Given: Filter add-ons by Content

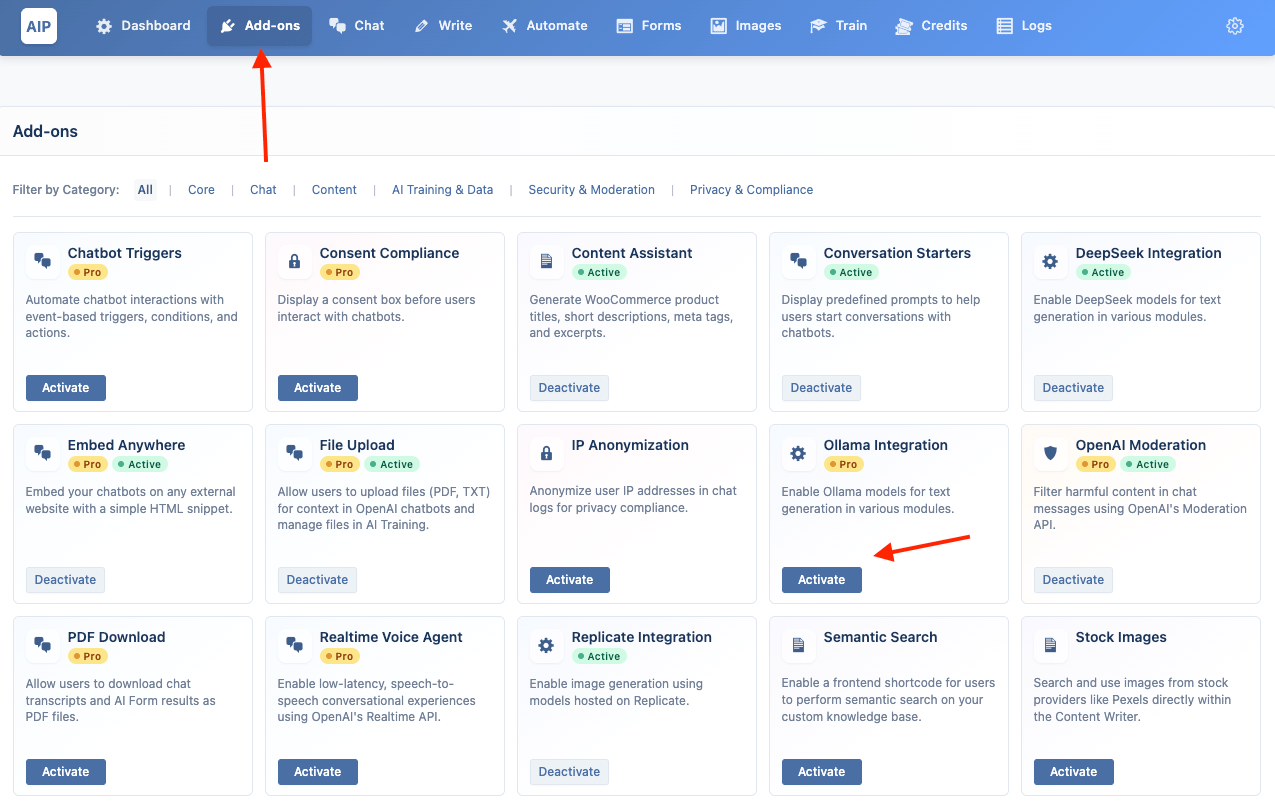Looking at the screenshot, I should click(334, 190).
